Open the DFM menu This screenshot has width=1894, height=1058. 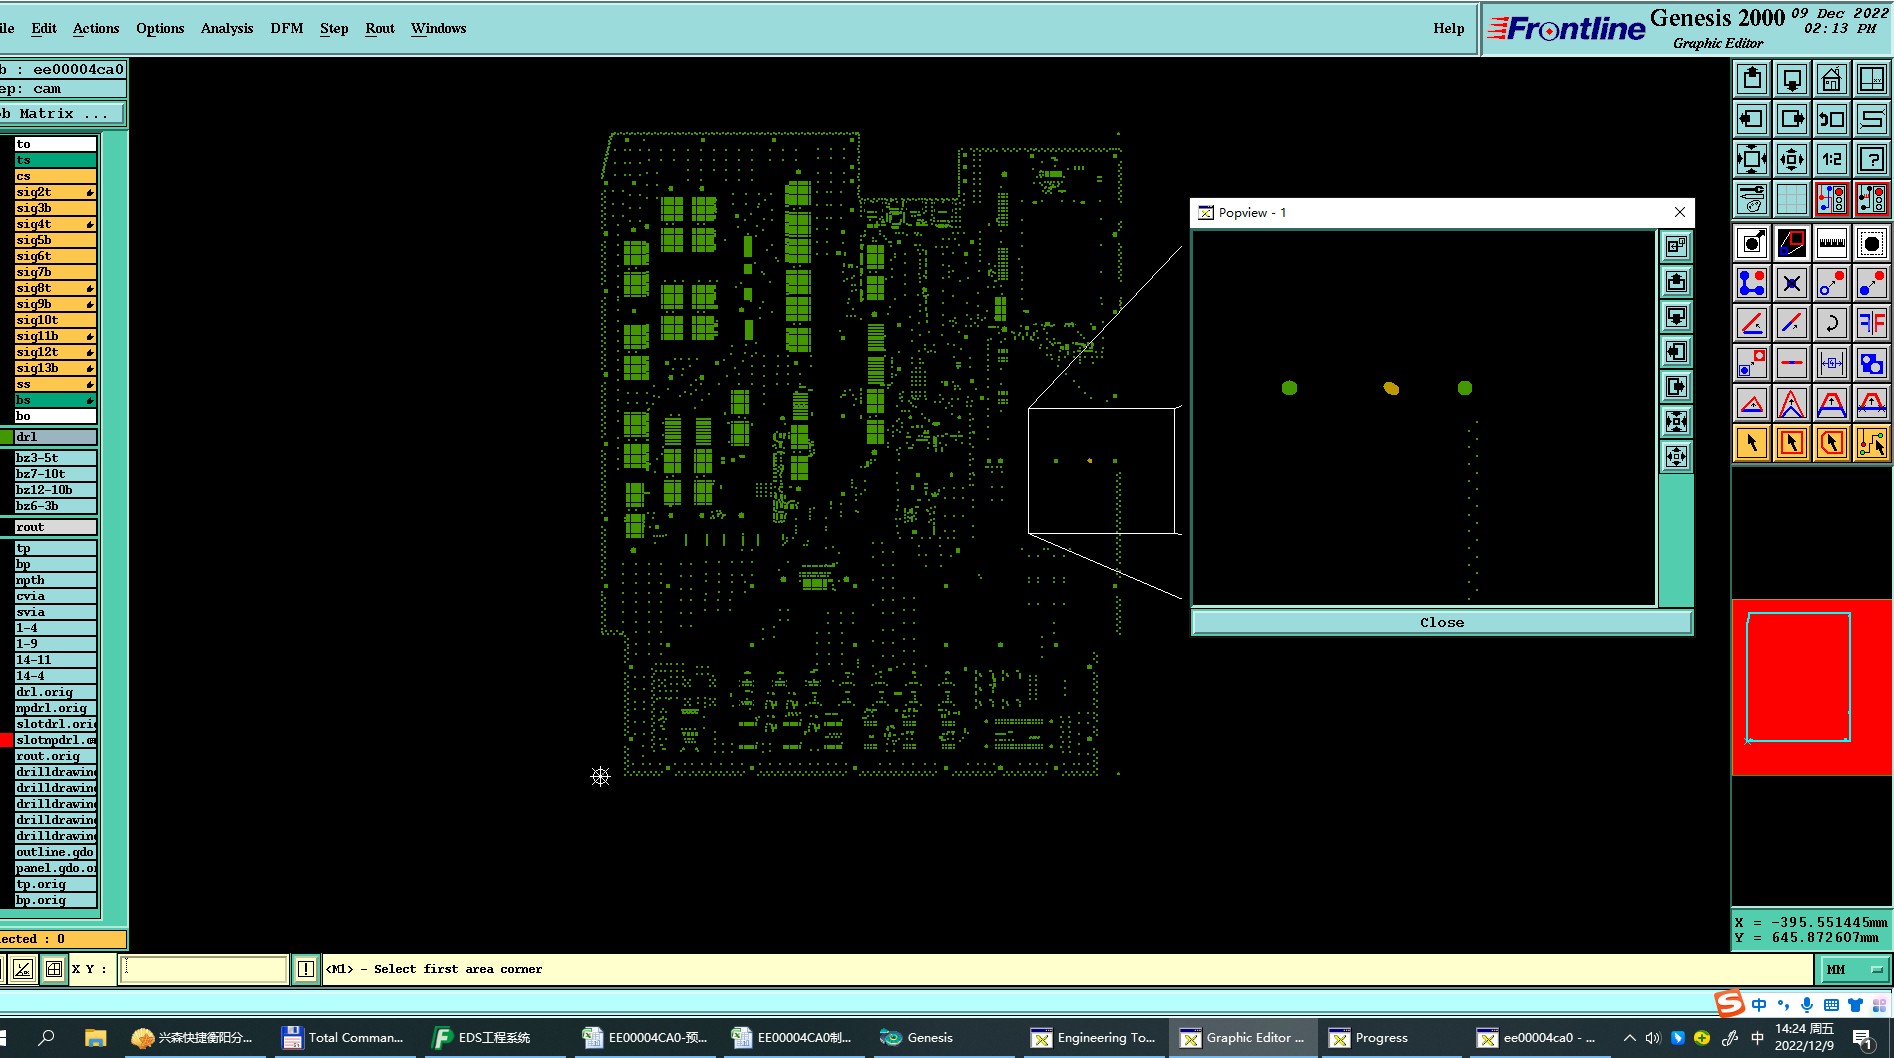click(x=286, y=28)
